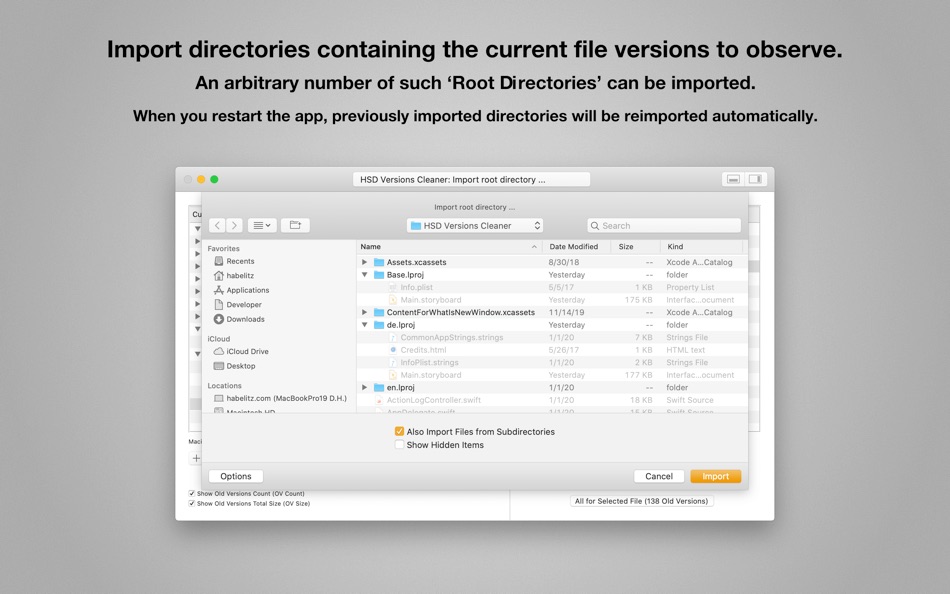Select the de.lproj folder row
The image size is (950, 594).
coord(552,325)
